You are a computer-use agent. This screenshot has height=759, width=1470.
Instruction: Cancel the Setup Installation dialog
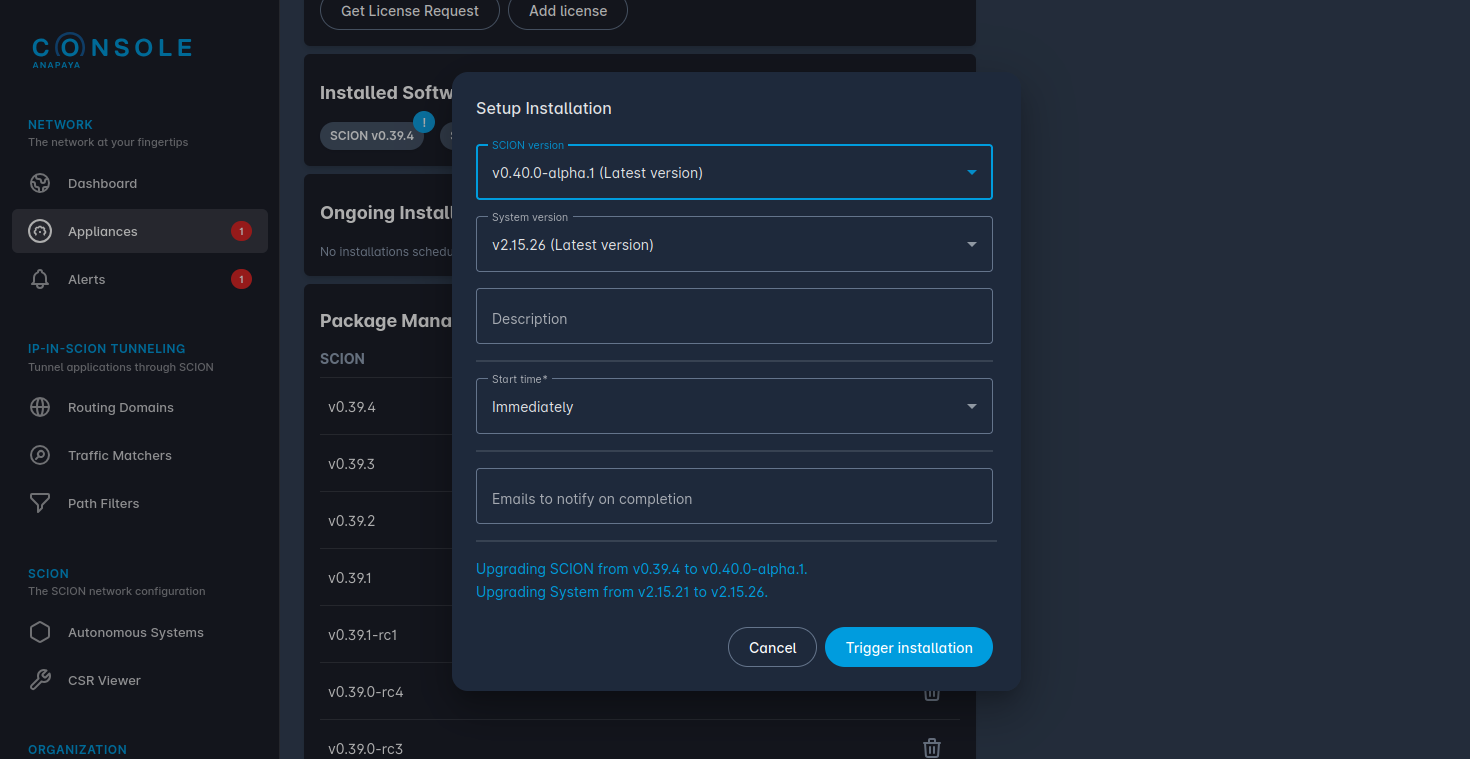pos(772,647)
